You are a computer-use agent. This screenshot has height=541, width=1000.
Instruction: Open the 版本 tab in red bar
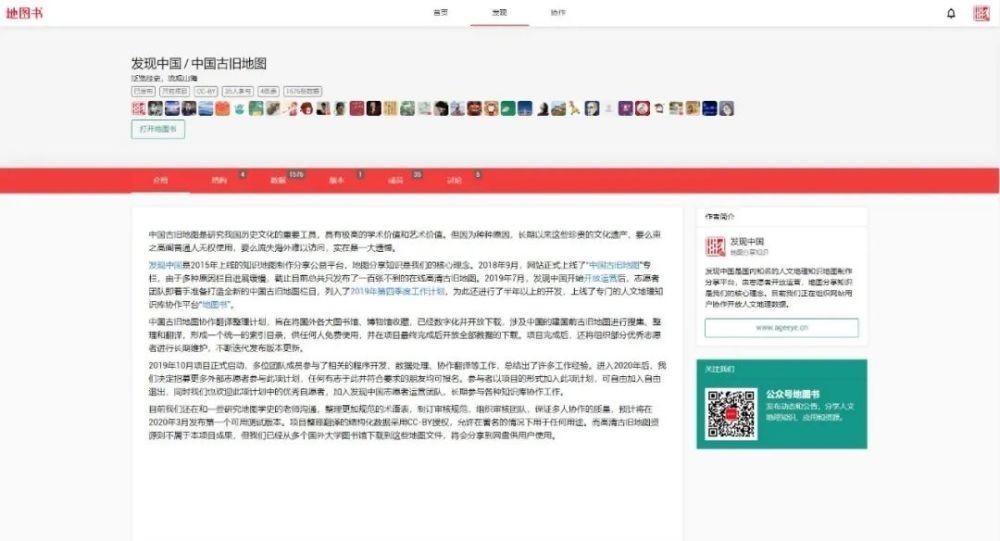click(337, 181)
